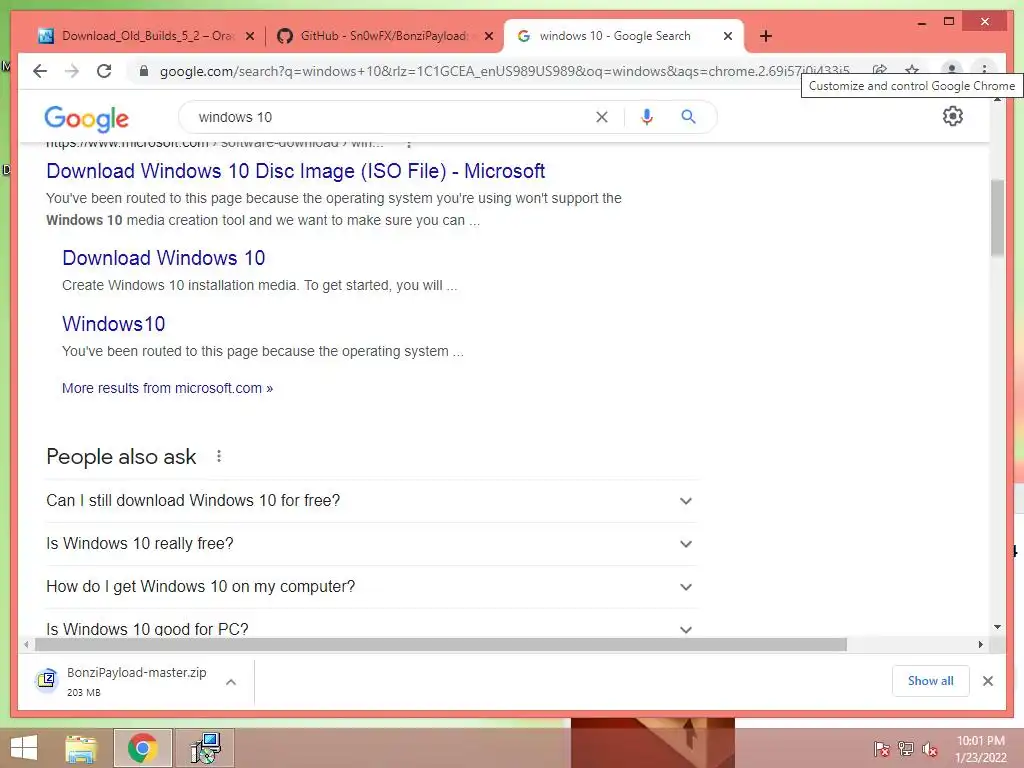This screenshot has width=1024, height=768.
Task: Click the vertical scrollbar thumb
Action: point(997,217)
